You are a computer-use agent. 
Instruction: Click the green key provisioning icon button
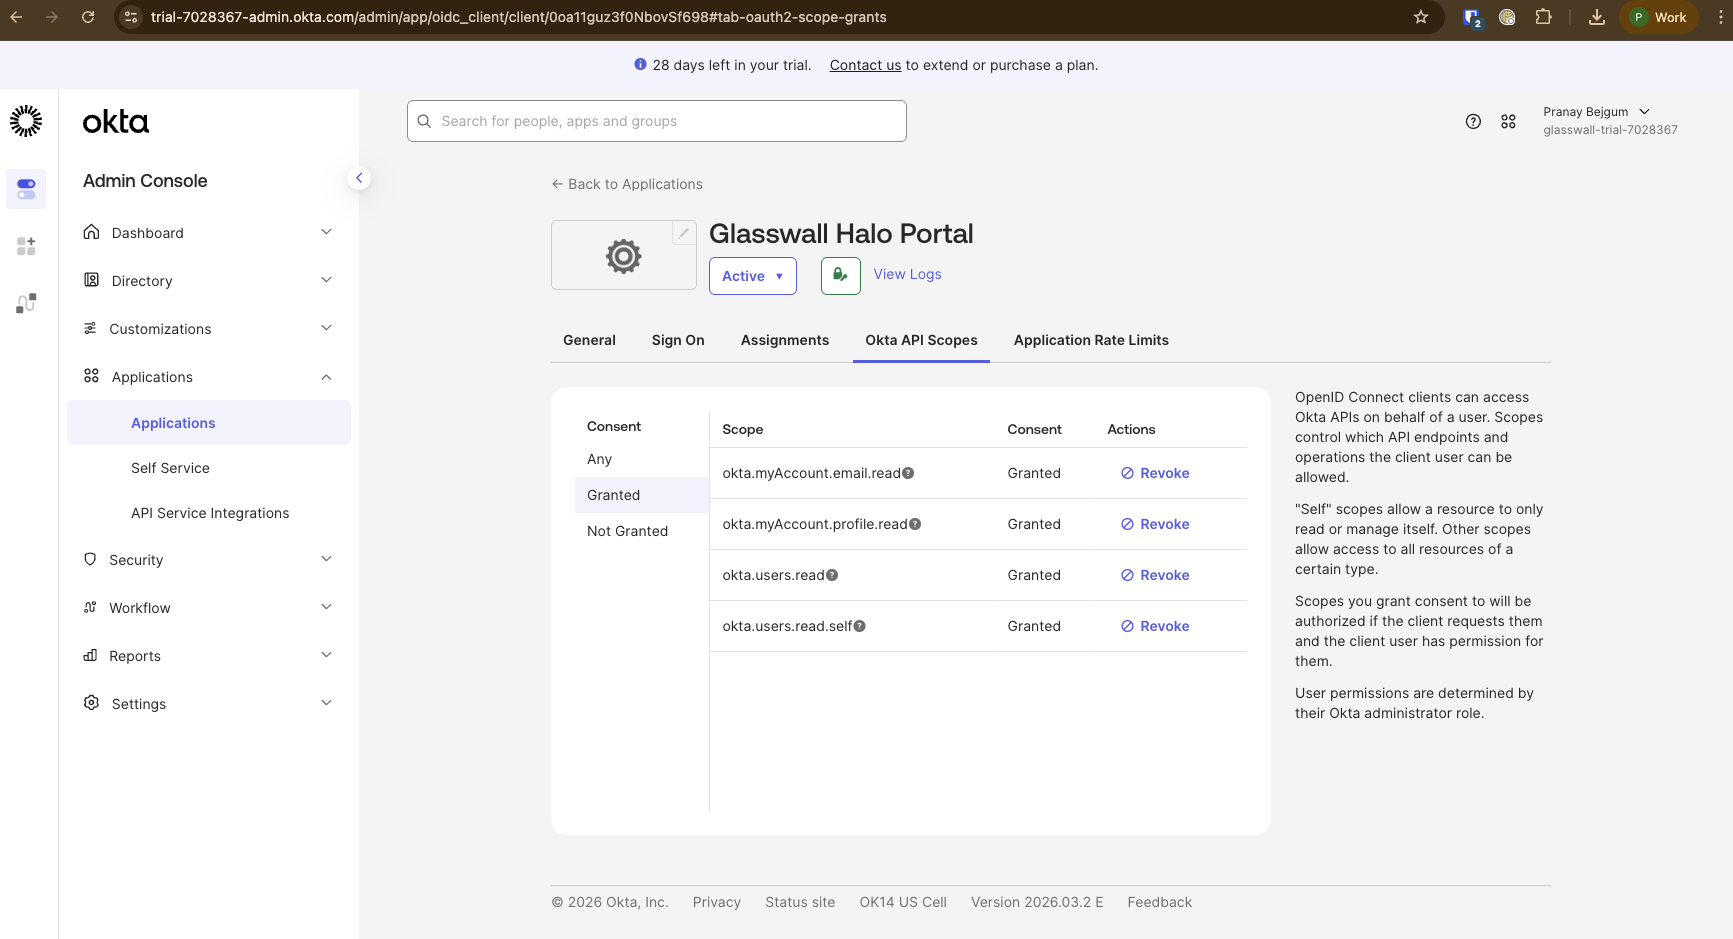pyautogui.click(x=841, y=276)
